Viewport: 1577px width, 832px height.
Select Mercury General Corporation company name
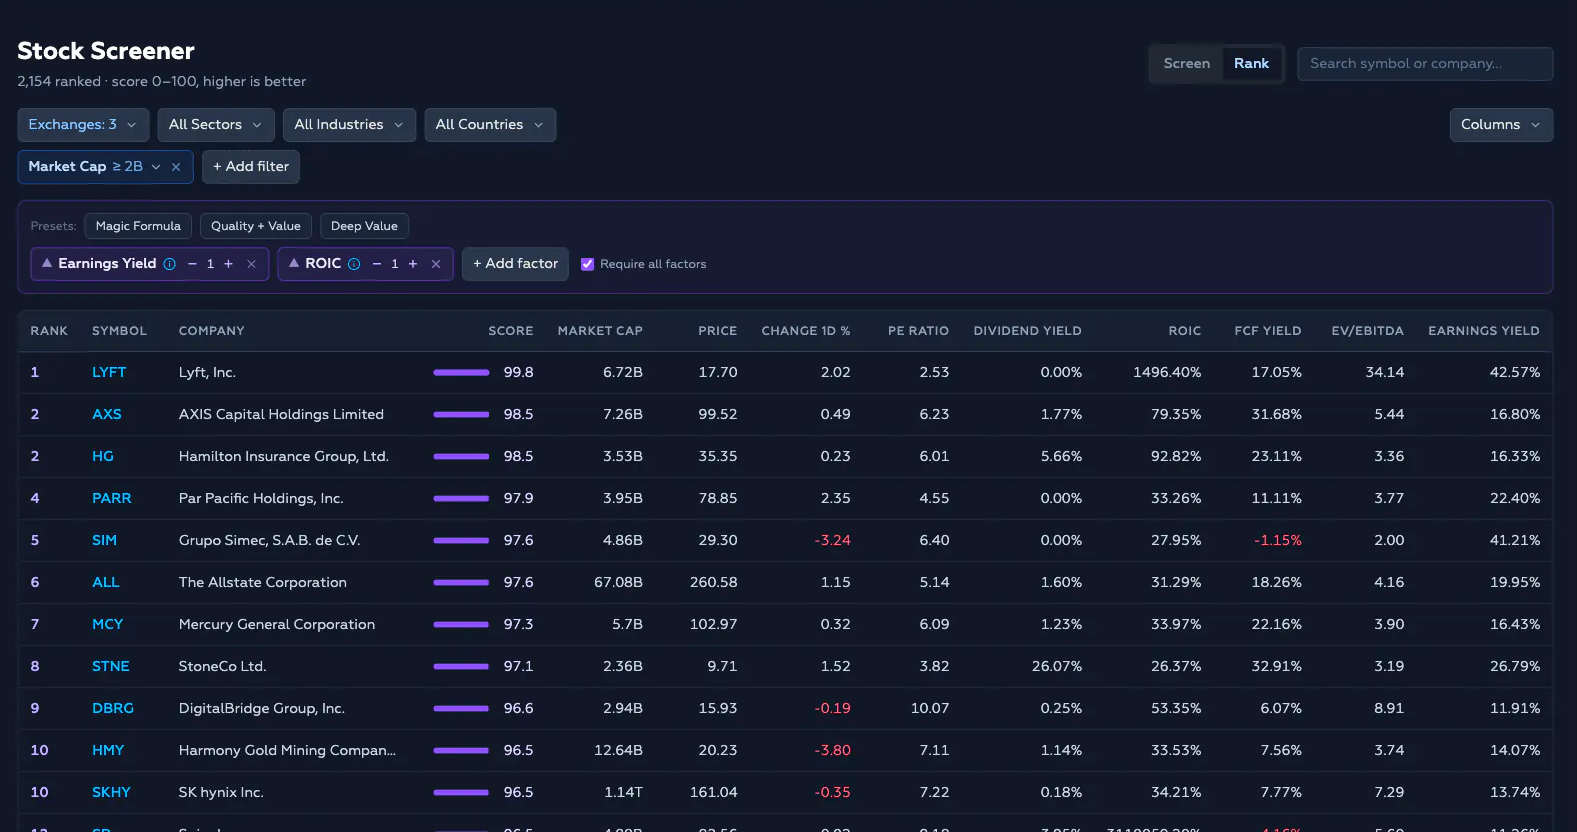pyautogui.click(x=277, y=625)
